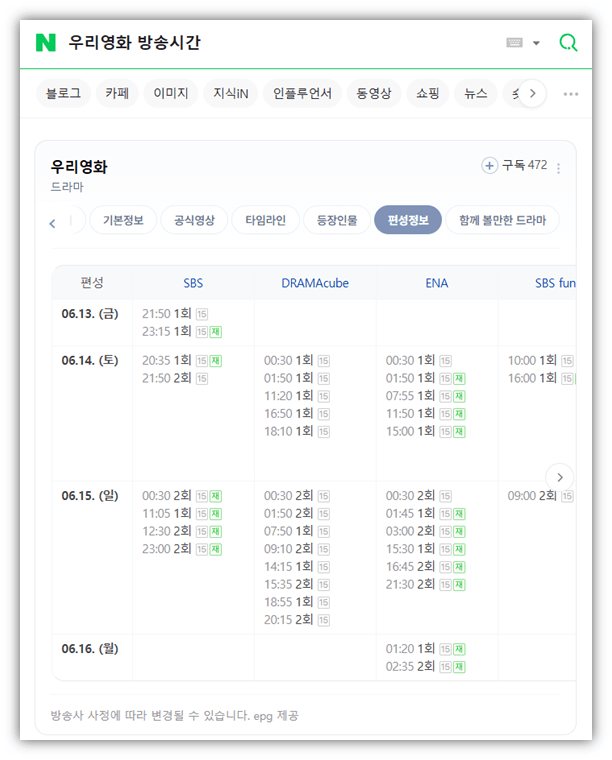
Task: Open the 지식iN search tab
Action: pyautogui.click(x=231, y=94)
